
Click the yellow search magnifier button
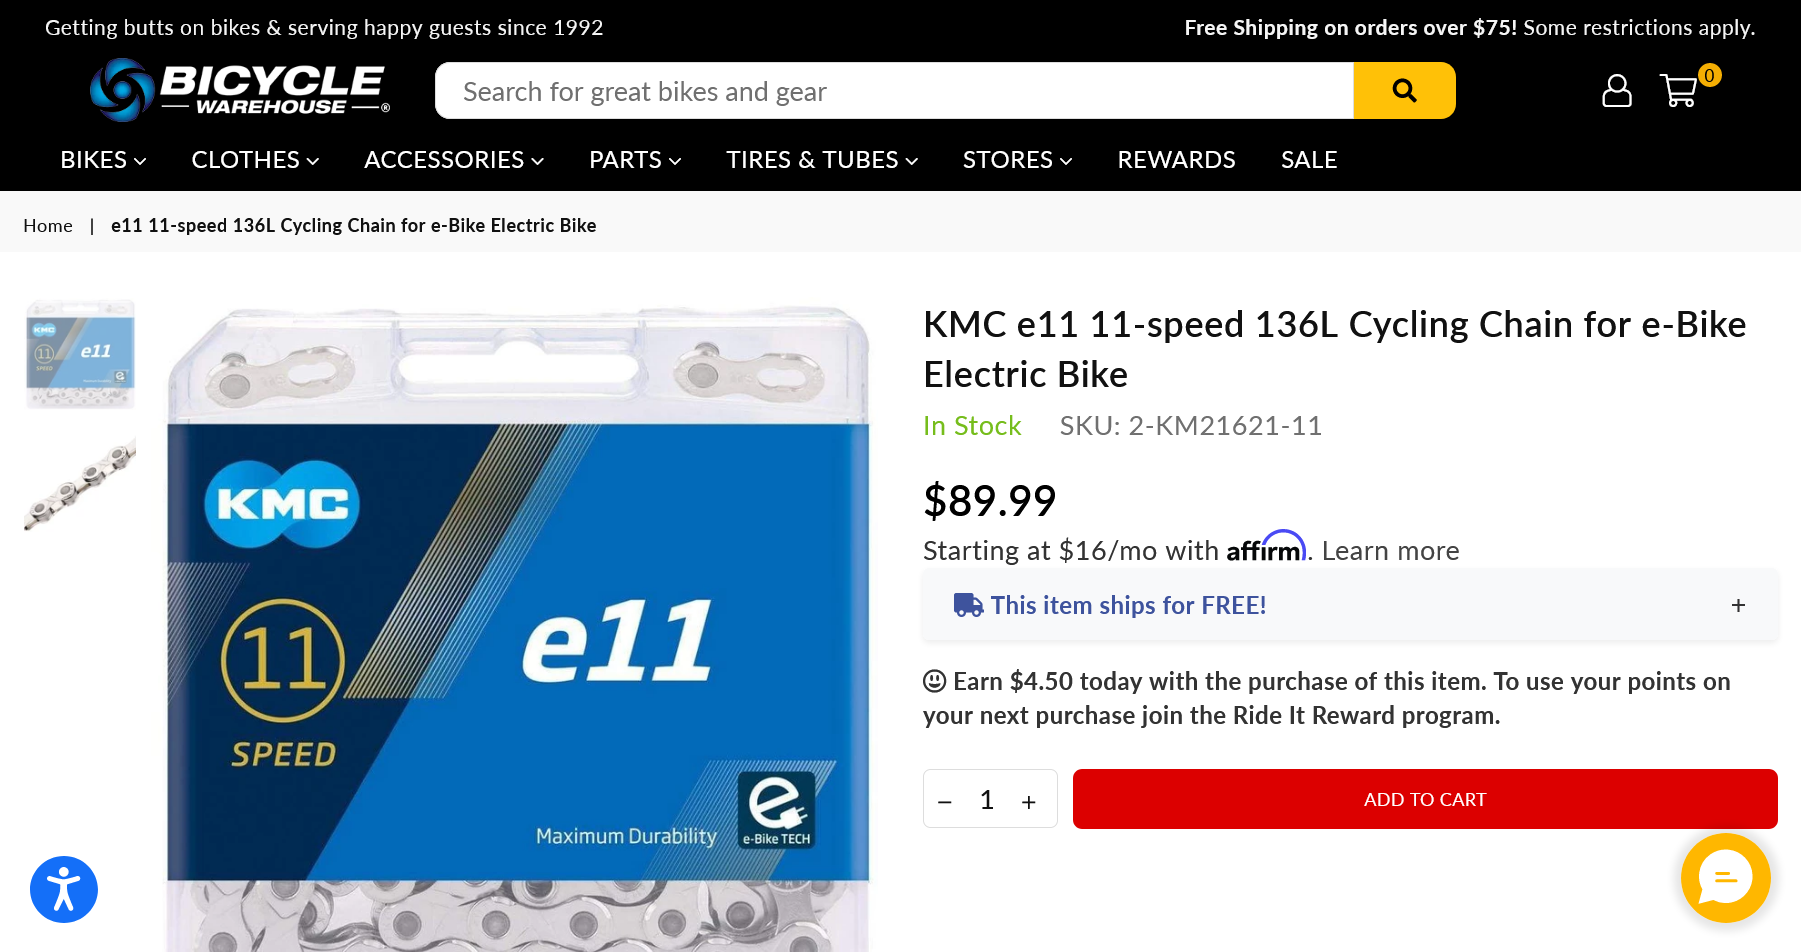click(x=1404, y=91)
